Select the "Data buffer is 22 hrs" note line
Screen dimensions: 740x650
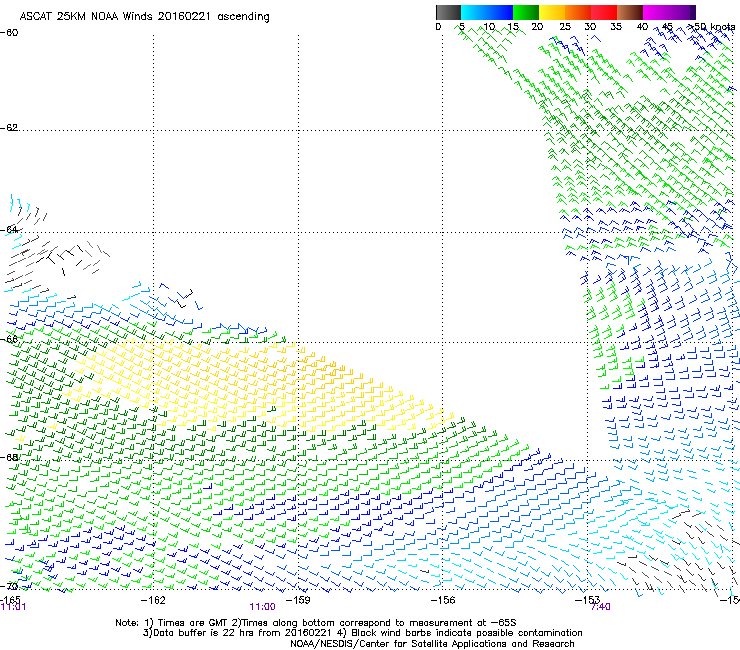(363, 633)
